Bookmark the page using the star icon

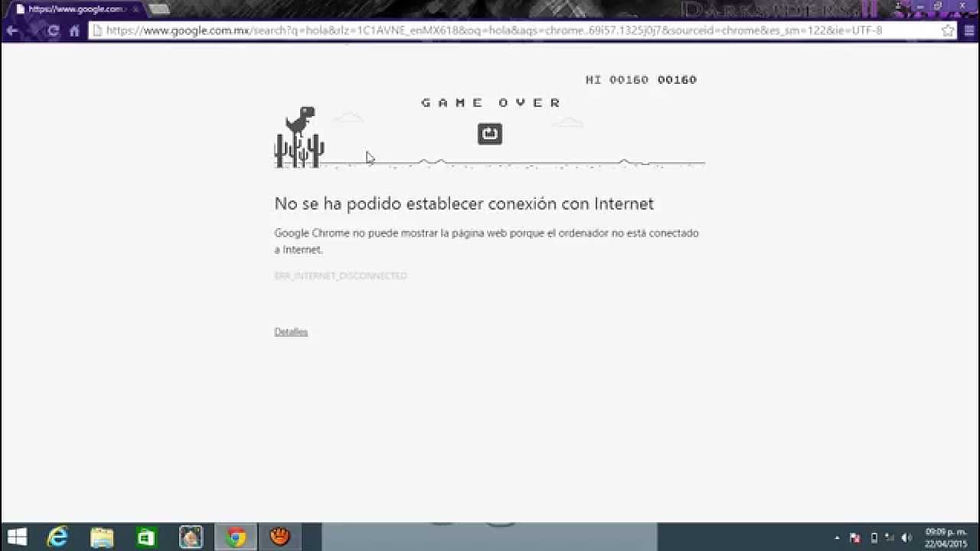[948, 31]
